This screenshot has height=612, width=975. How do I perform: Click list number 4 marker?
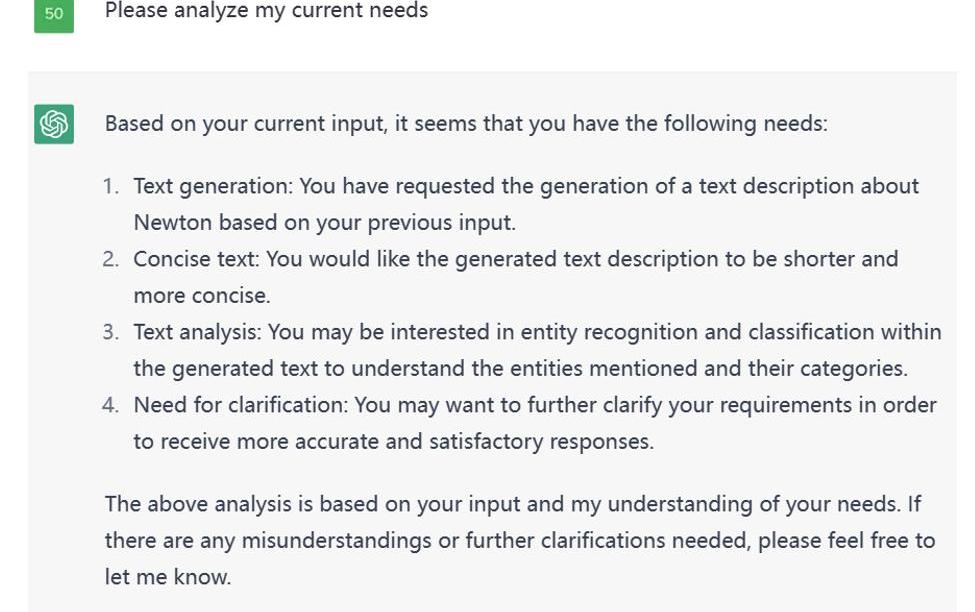point(111,405)
